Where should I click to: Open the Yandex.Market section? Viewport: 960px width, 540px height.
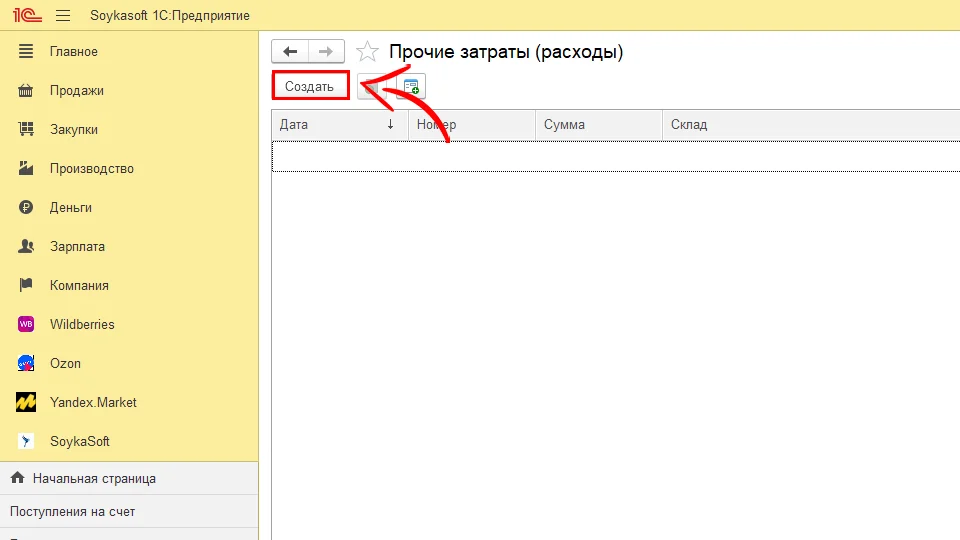(93, 402)
